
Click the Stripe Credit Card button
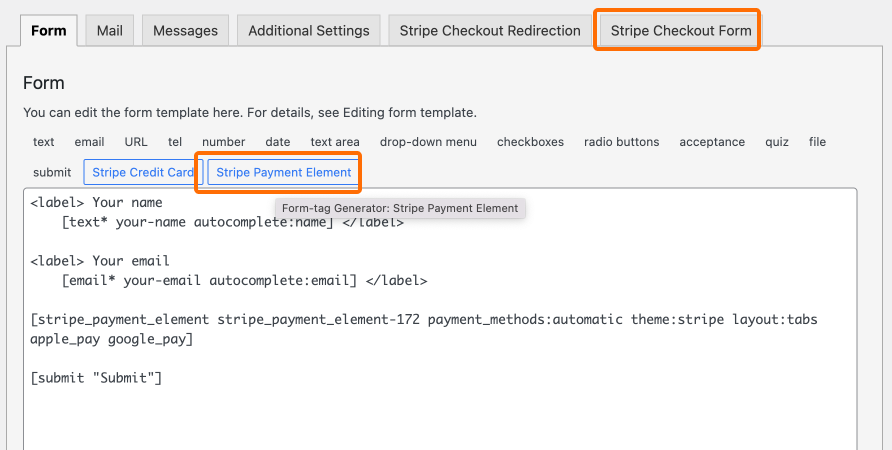click(x=143, y=172)
